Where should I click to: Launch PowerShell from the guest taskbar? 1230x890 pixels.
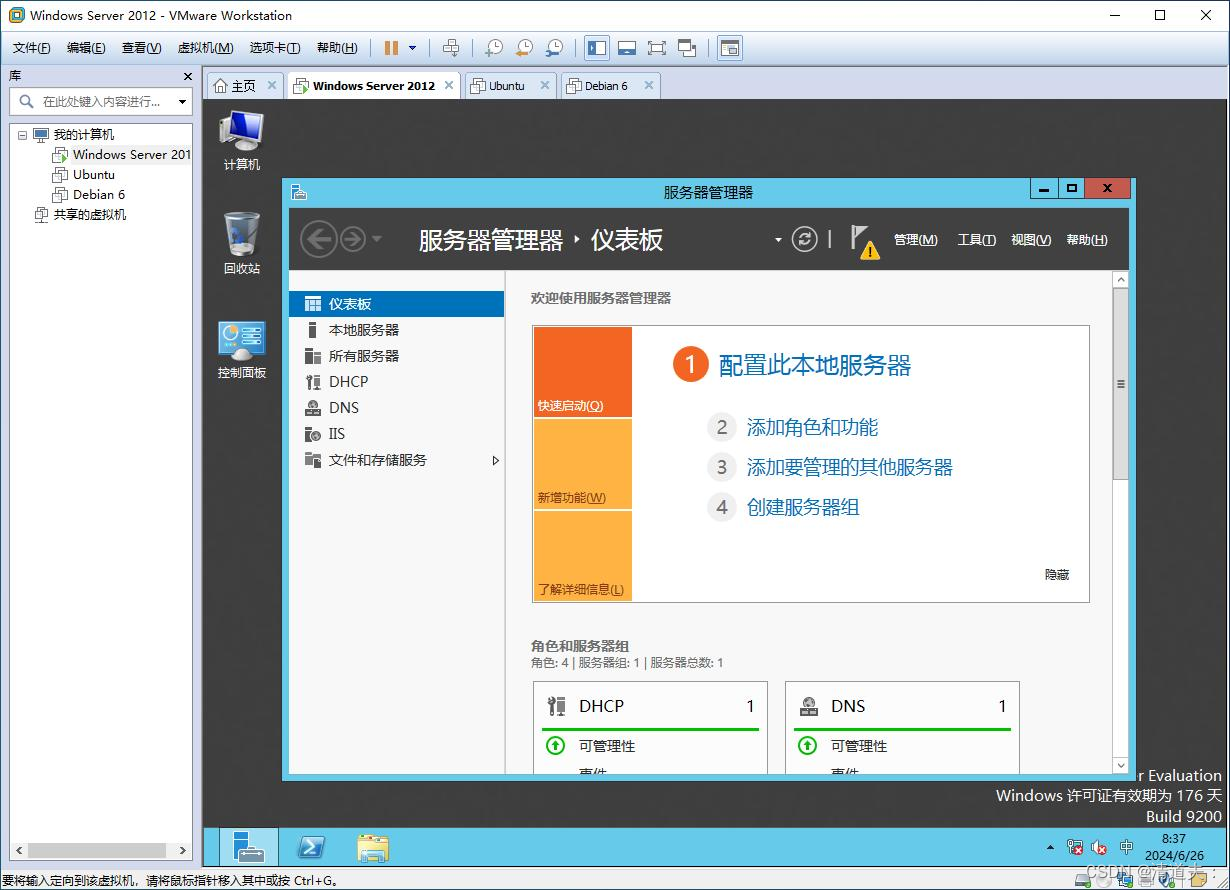311,847
